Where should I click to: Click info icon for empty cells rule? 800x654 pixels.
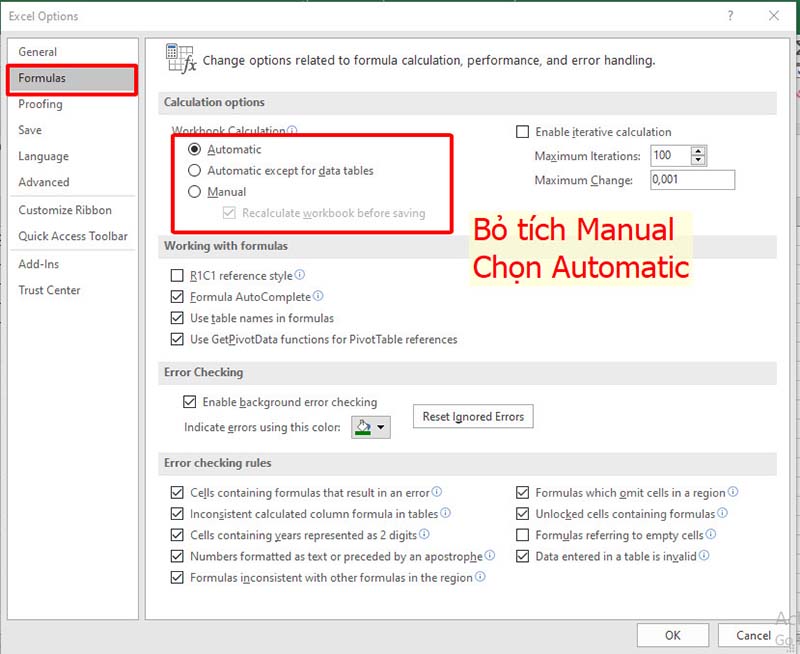coord(711,534)
